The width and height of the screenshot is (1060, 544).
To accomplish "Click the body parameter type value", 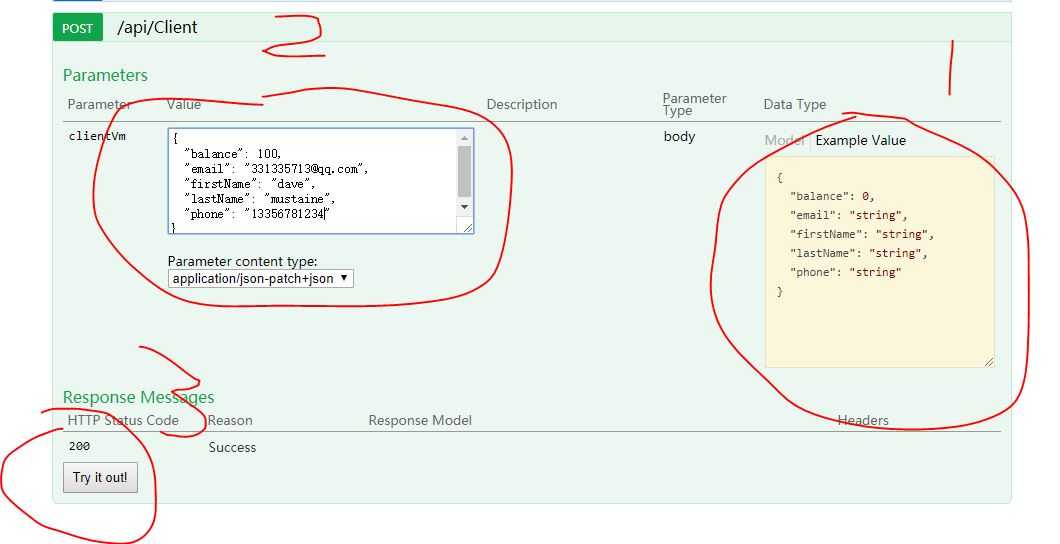I will tap(679, 136).
